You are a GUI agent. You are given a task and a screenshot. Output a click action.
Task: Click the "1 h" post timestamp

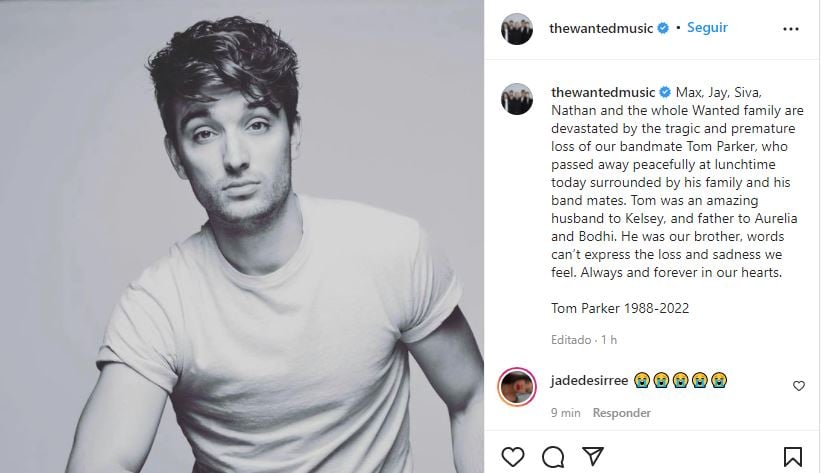[607, 340]
